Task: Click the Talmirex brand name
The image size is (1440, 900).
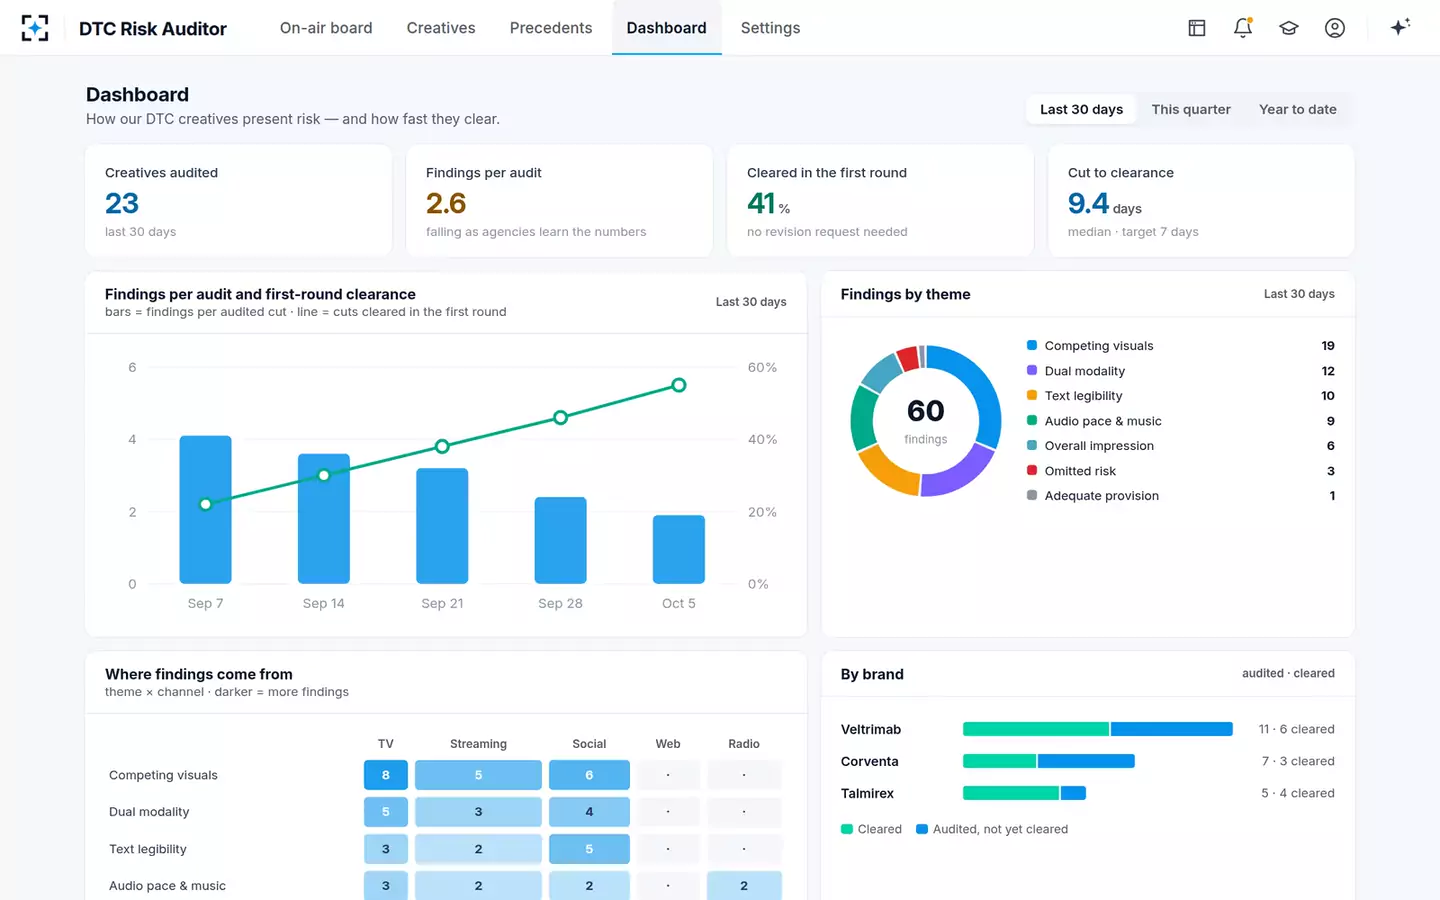Action: point(867,793)
